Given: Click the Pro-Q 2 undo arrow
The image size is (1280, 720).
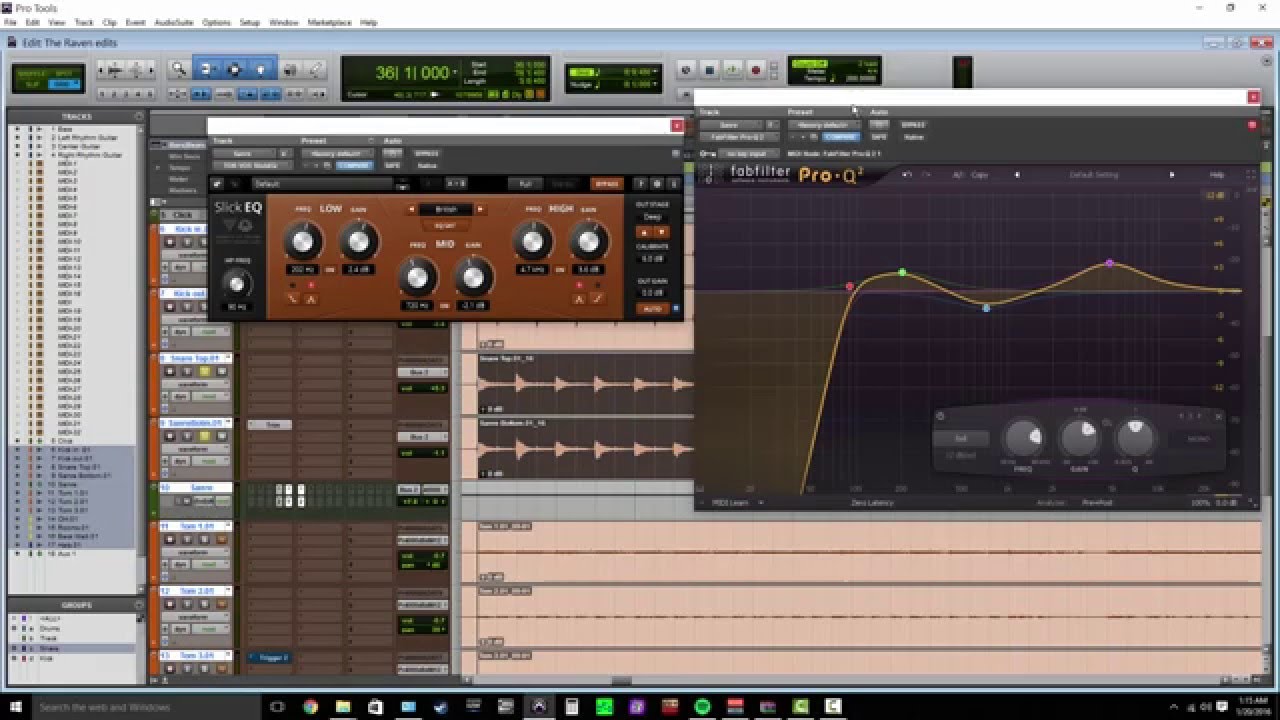Looking at the screenshot, I should tap(906, 175).
